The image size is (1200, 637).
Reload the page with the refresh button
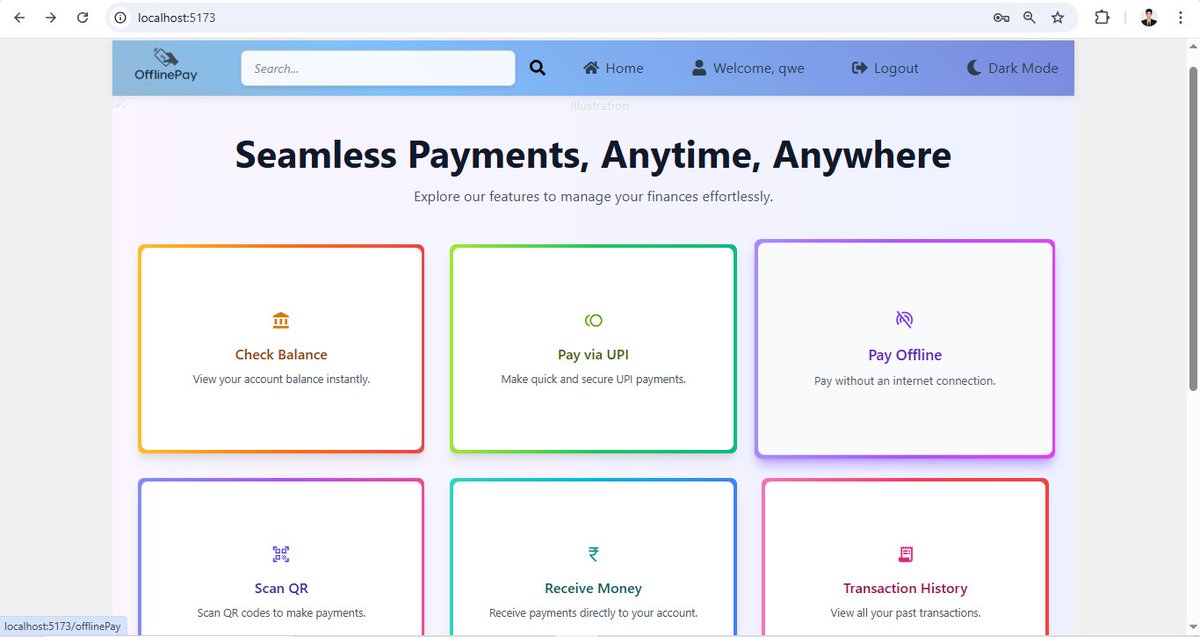click(83, 18)
